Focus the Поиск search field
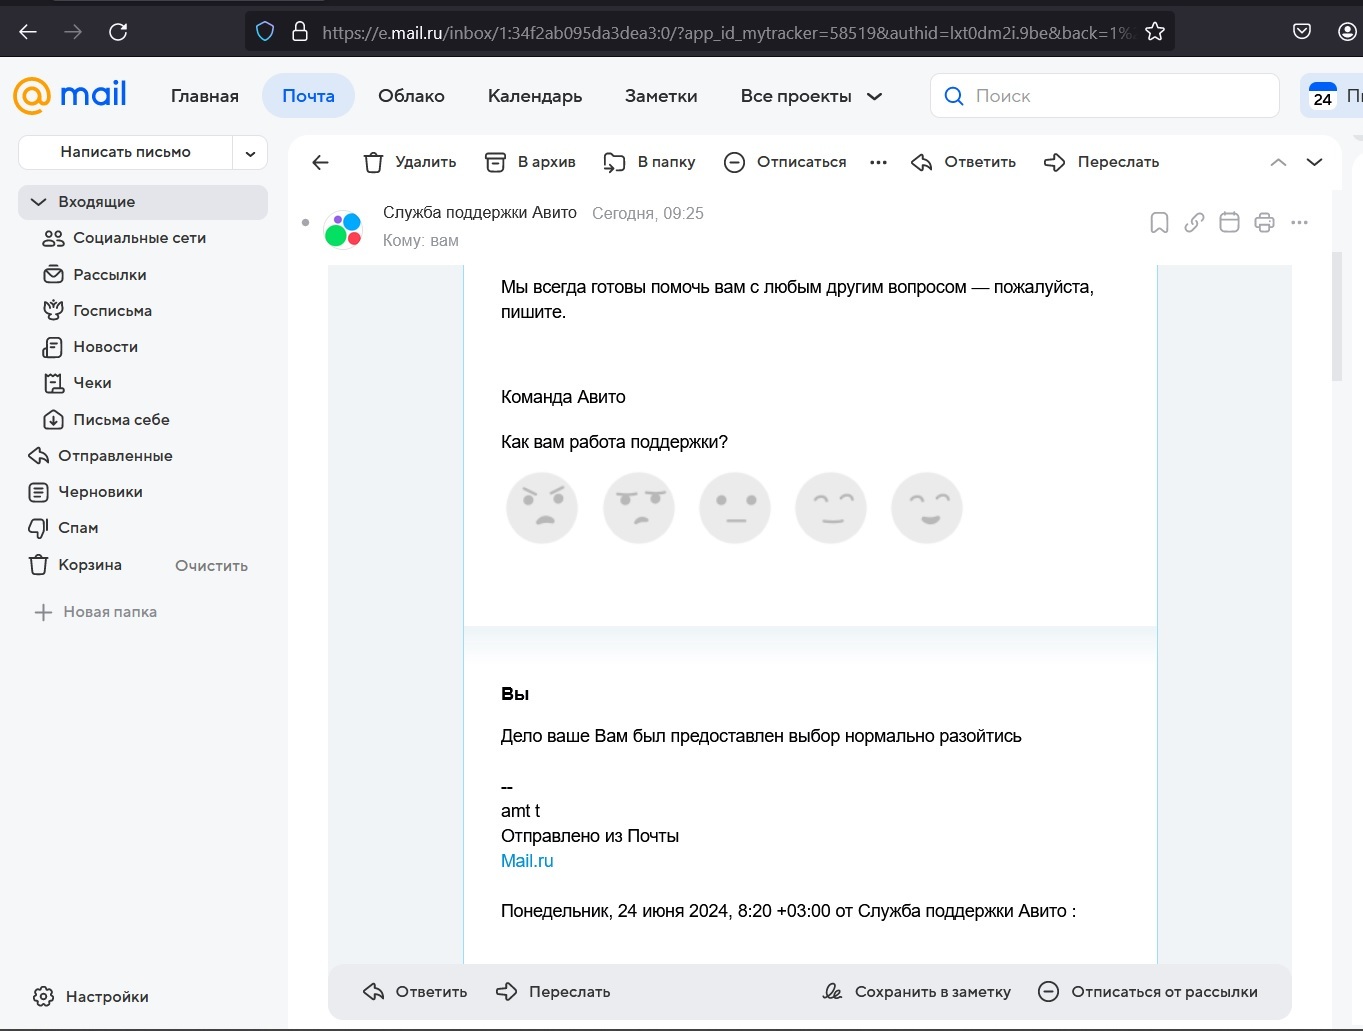The height and width of the screenshot is (1031, 1363). click(1105, 96)
